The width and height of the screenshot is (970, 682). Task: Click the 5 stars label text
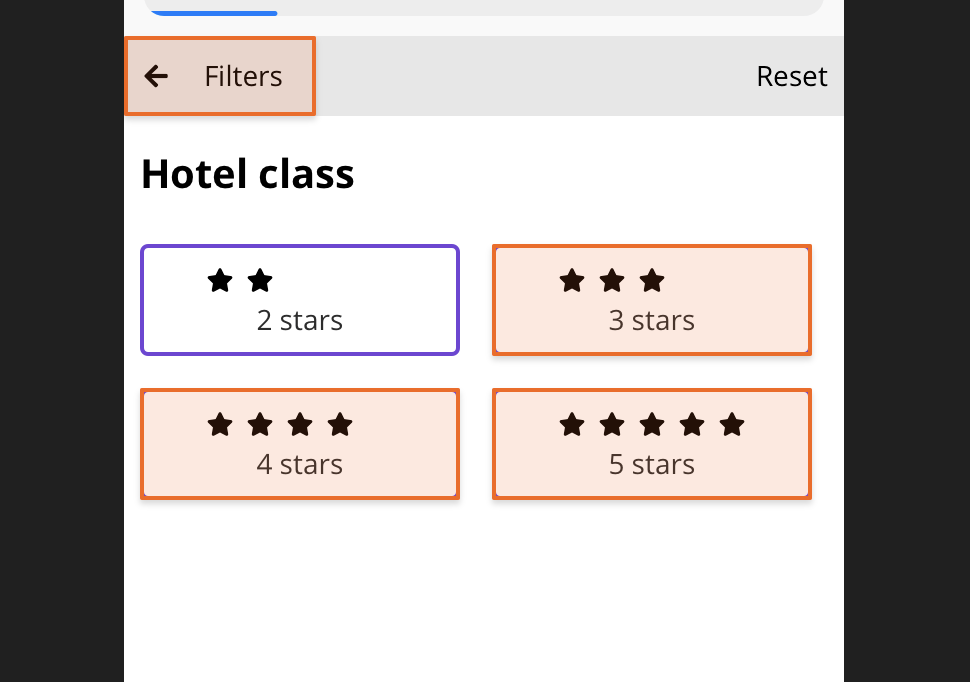pos(652,464)
